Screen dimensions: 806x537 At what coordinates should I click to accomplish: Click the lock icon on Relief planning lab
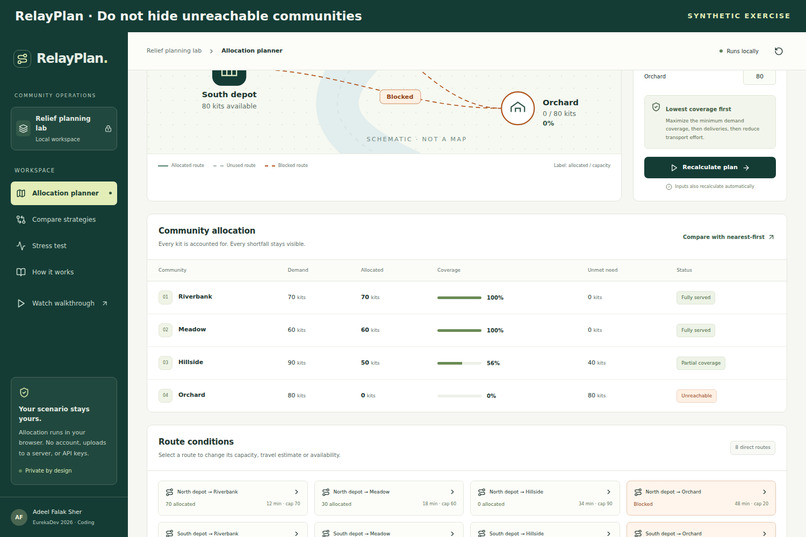(108, 128)
